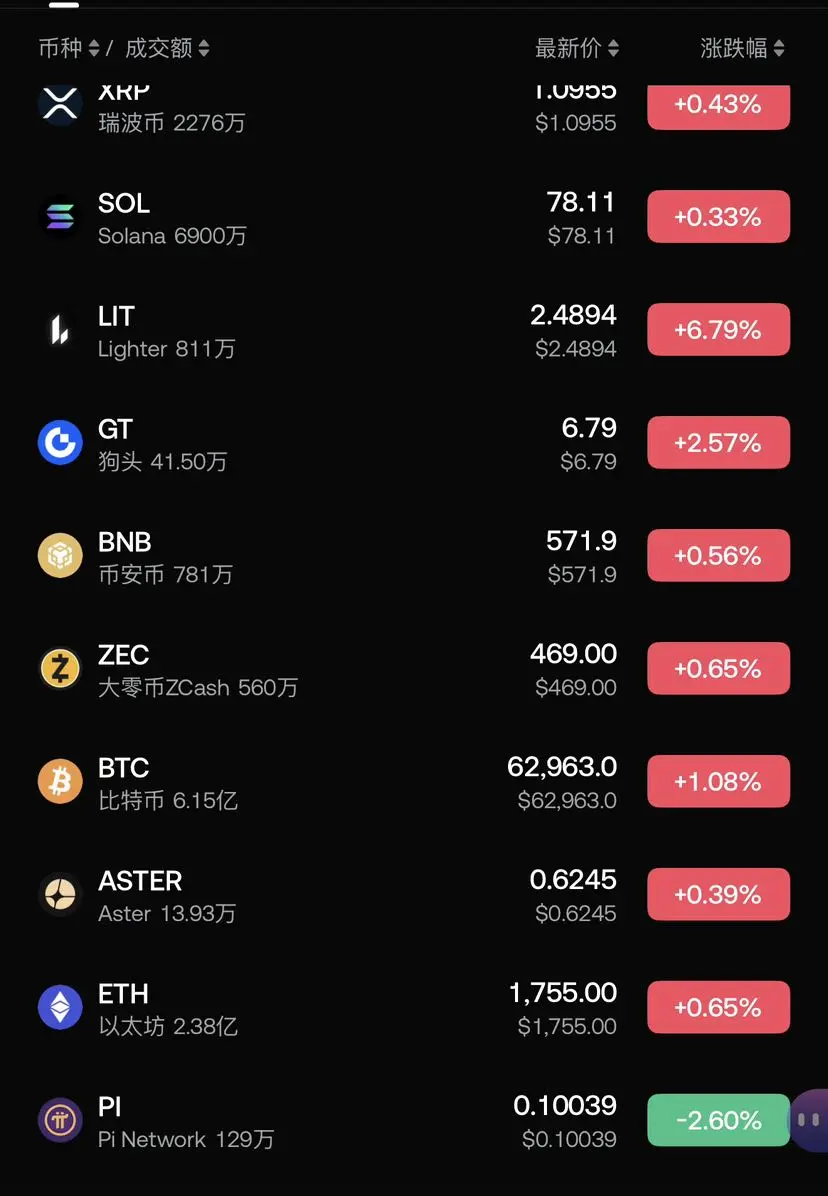
Task: Open the Pi Network coin icon
Action: point(60,1120)
